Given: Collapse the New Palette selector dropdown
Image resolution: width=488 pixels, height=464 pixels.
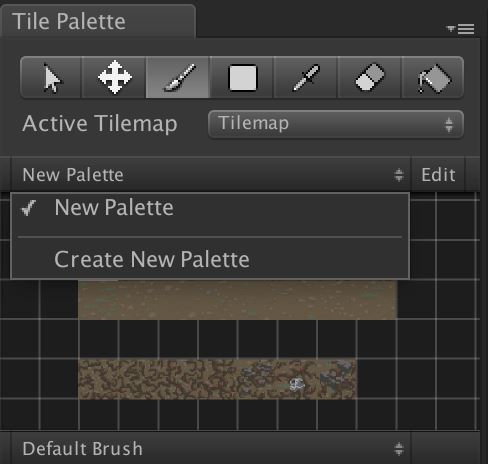Looking at the screenshot, I should tap(211, 175).
